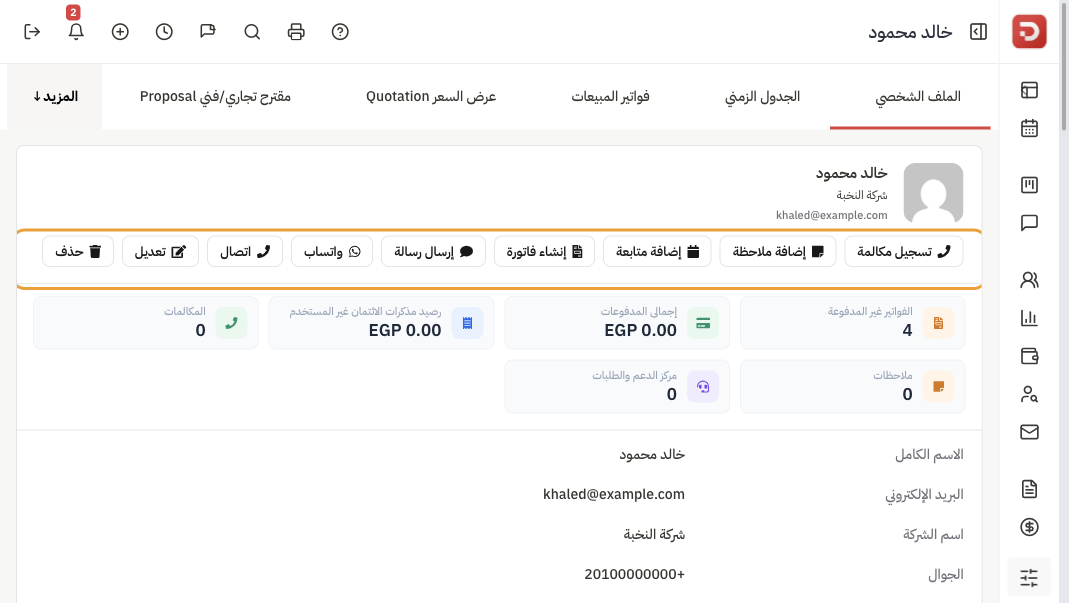Image resolution: width=1069 pixels, height=603 pixels.
Task: Toggle the sidebar collapse panel icon
Action: point(978,31)
